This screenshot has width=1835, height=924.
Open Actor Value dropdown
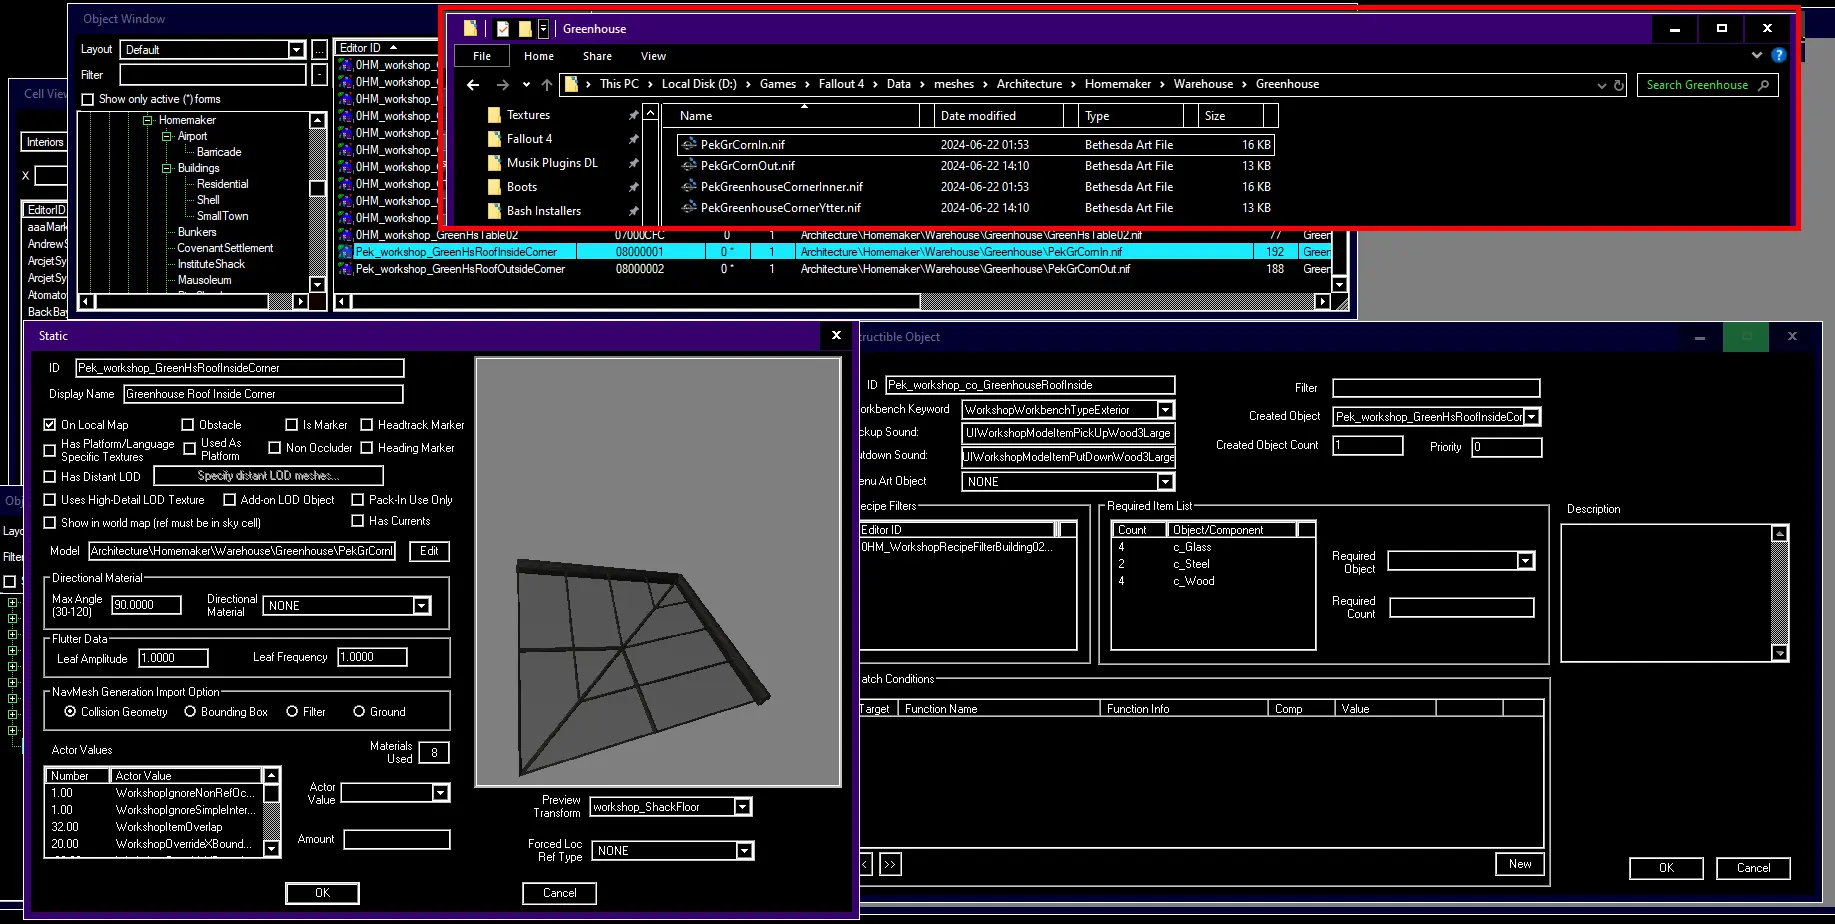[440, 793]
